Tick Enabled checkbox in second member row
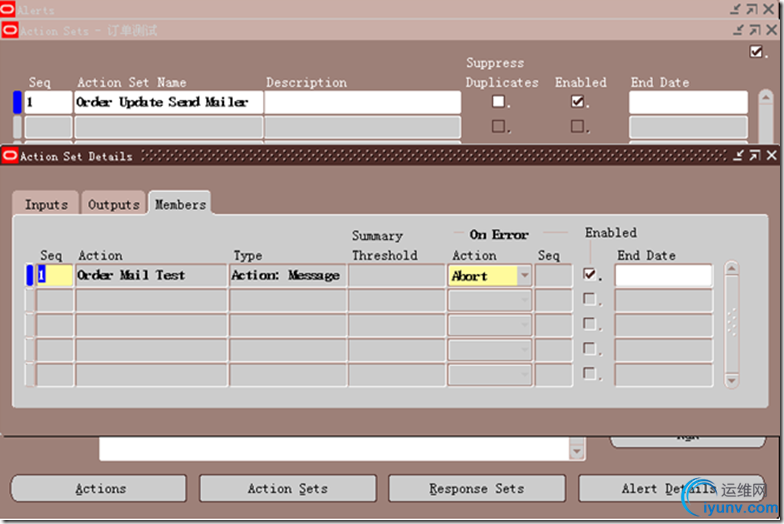This screenshot has width=784, height=524. tap(590, 299)
